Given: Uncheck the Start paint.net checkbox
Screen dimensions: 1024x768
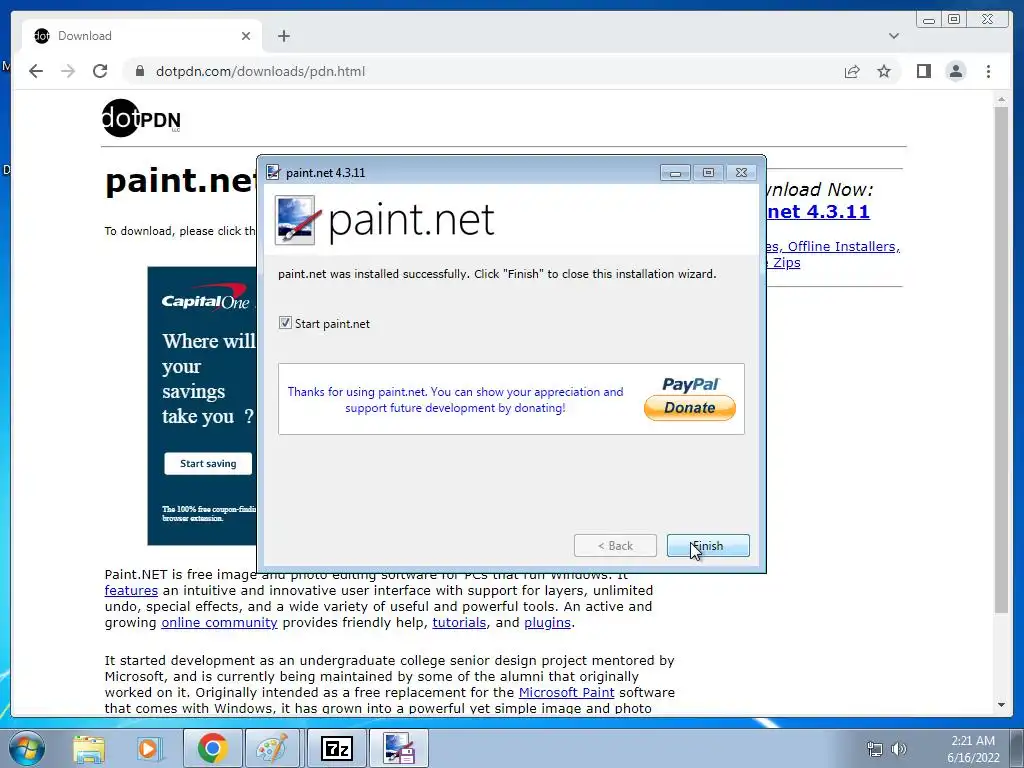Looking at the screenshot, I should pos(285,323).
